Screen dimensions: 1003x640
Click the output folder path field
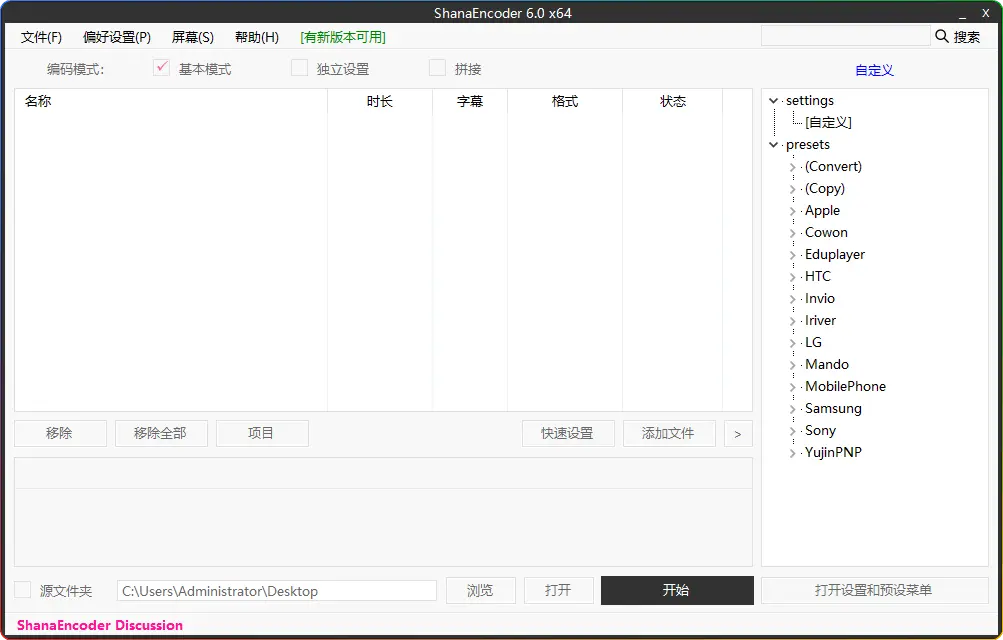[277, 591]
